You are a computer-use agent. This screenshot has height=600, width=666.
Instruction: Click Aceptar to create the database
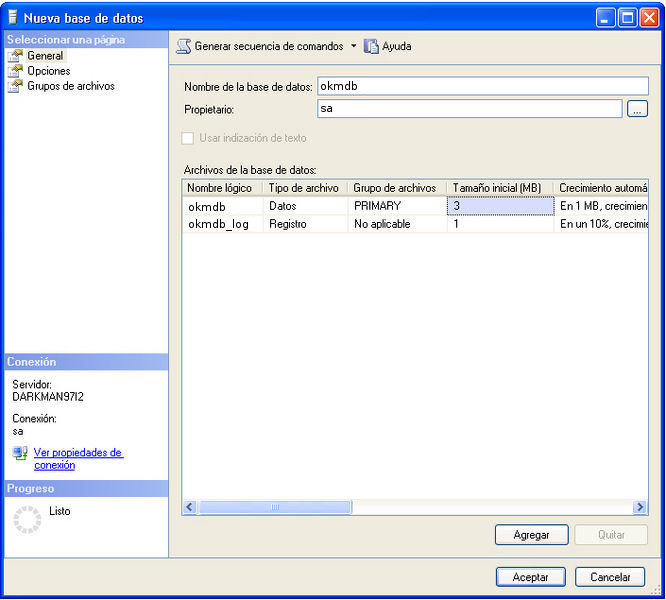(531, 577)
